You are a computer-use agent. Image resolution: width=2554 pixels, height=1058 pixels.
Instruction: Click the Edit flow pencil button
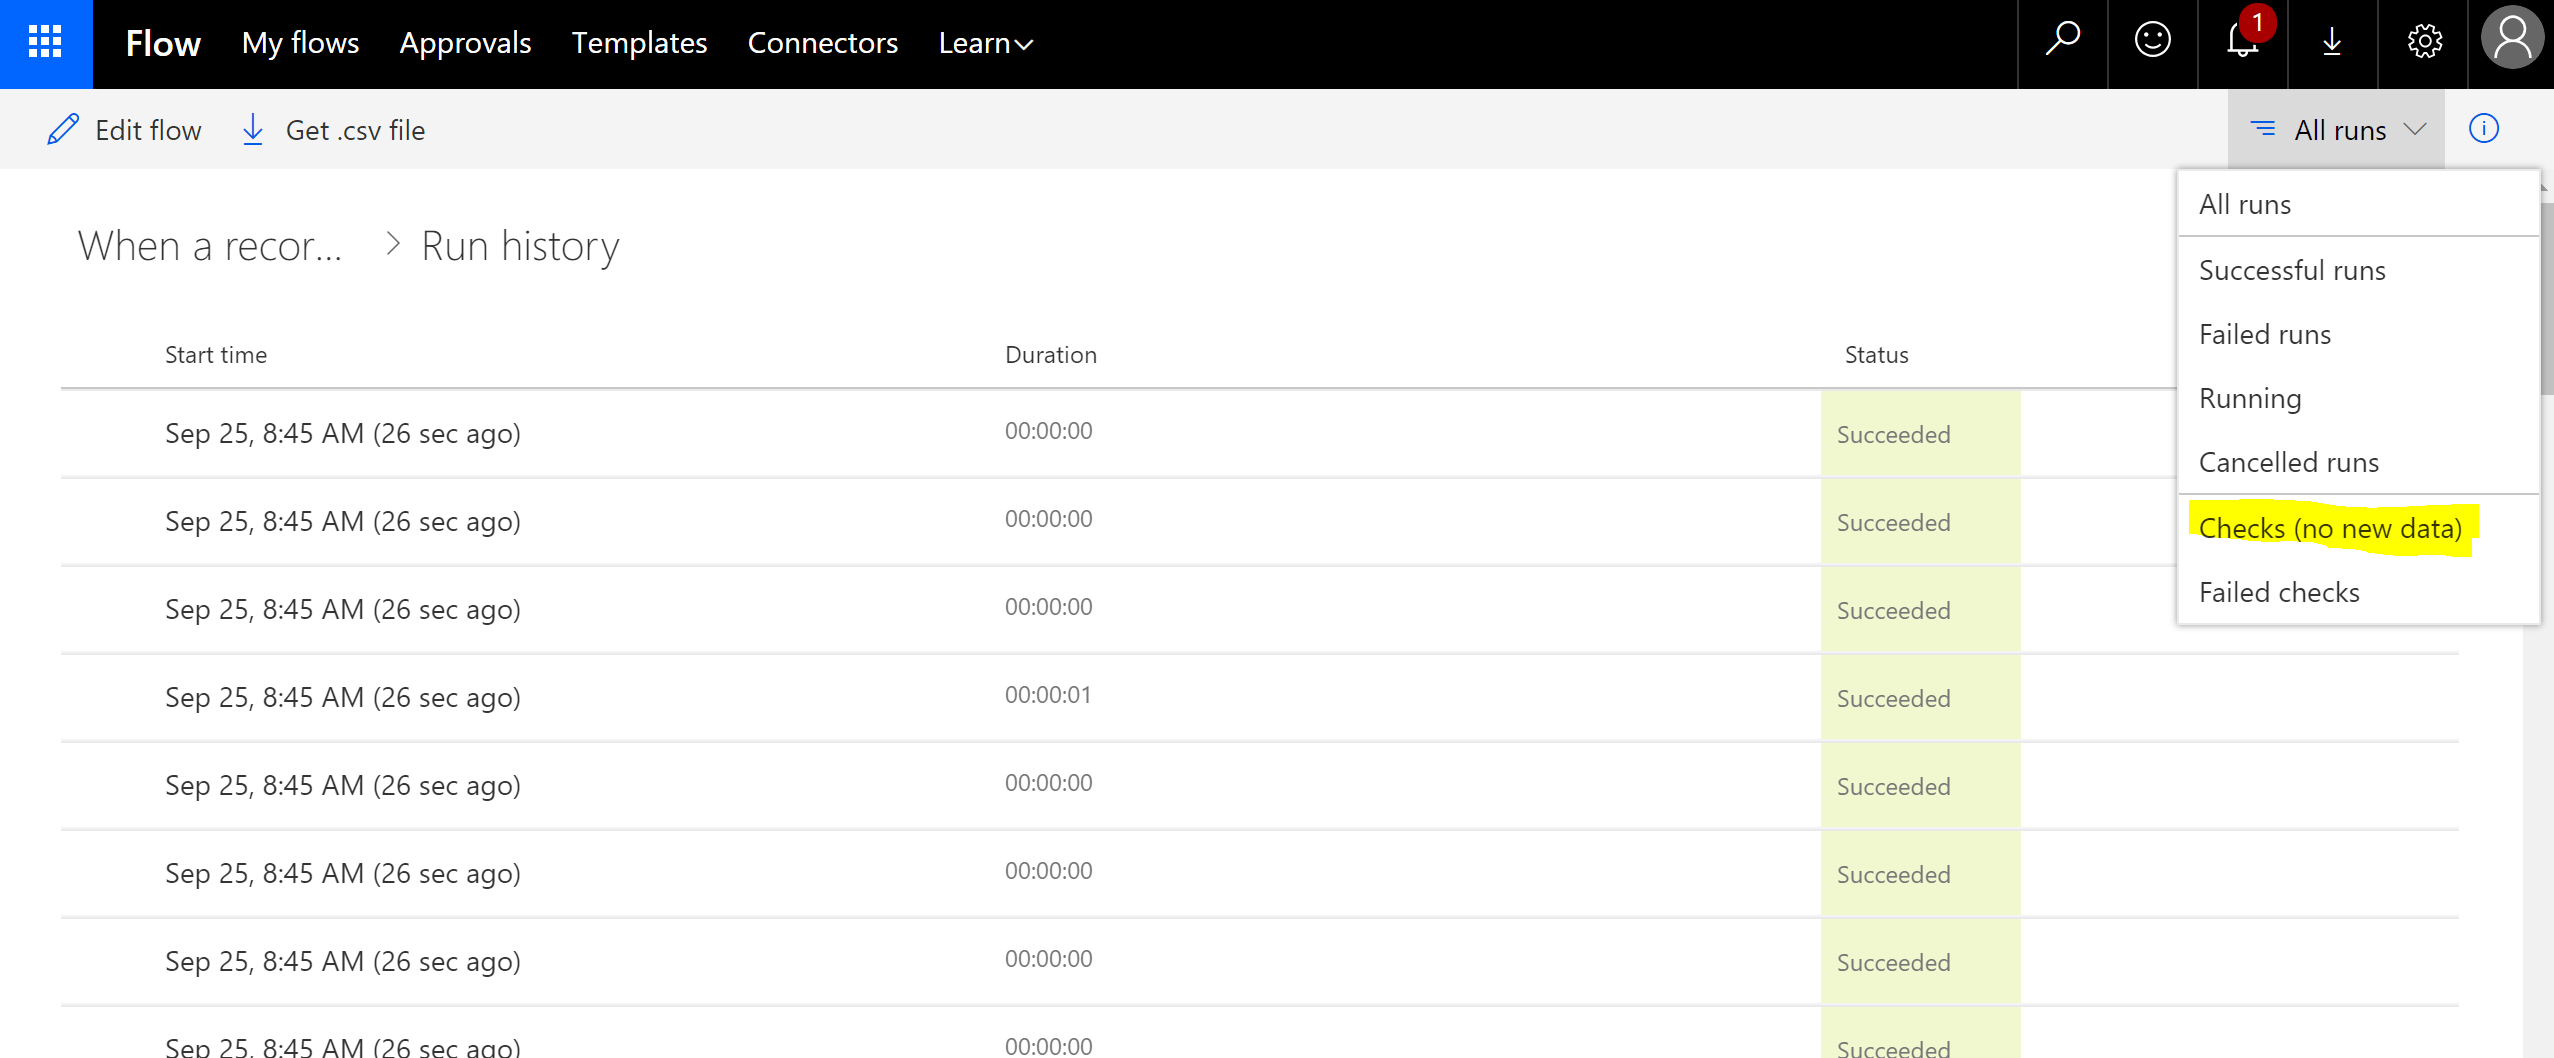[x=125, y=130]
